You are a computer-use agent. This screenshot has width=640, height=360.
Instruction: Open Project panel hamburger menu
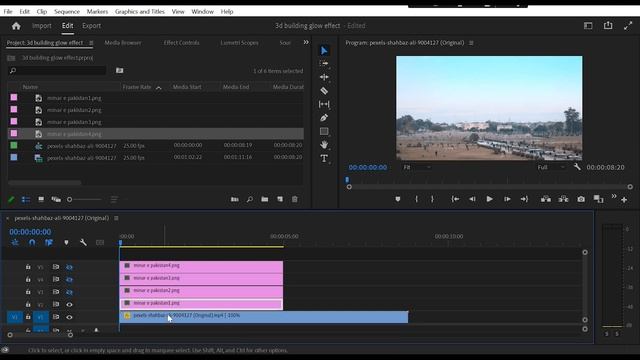91,42
